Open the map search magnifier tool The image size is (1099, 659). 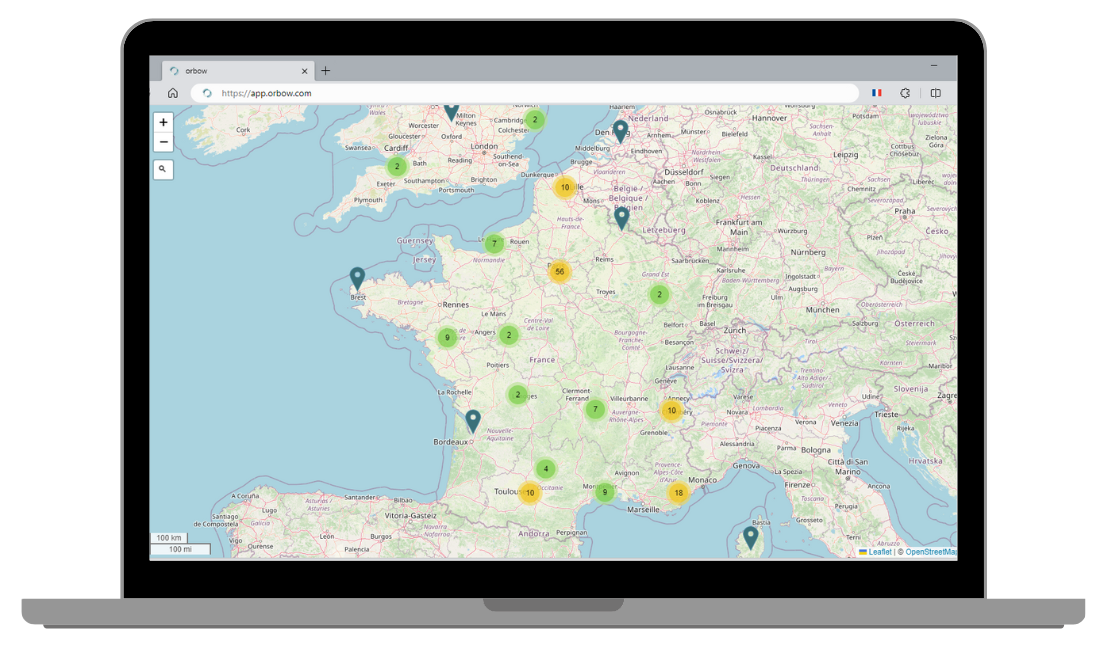[x=163, y=169]
